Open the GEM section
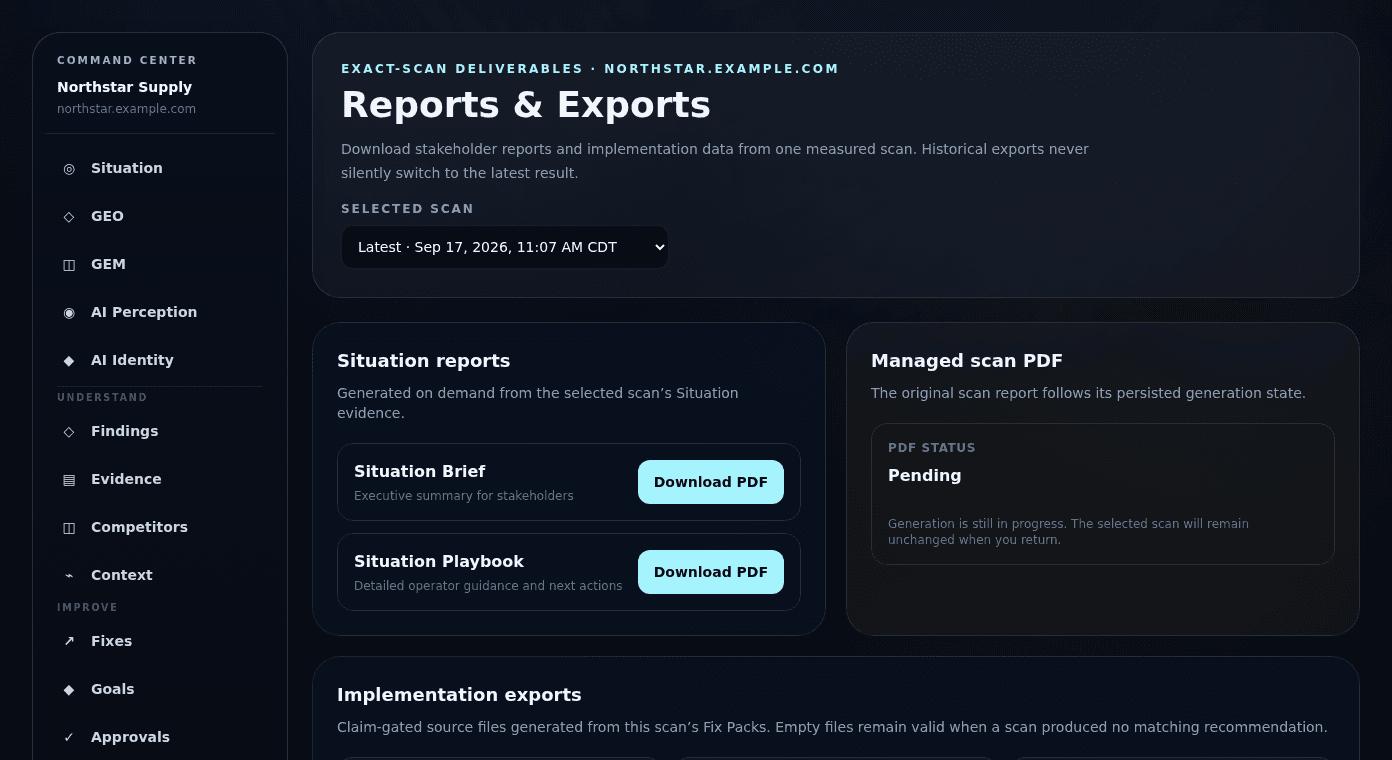 (x=160, y=264)
